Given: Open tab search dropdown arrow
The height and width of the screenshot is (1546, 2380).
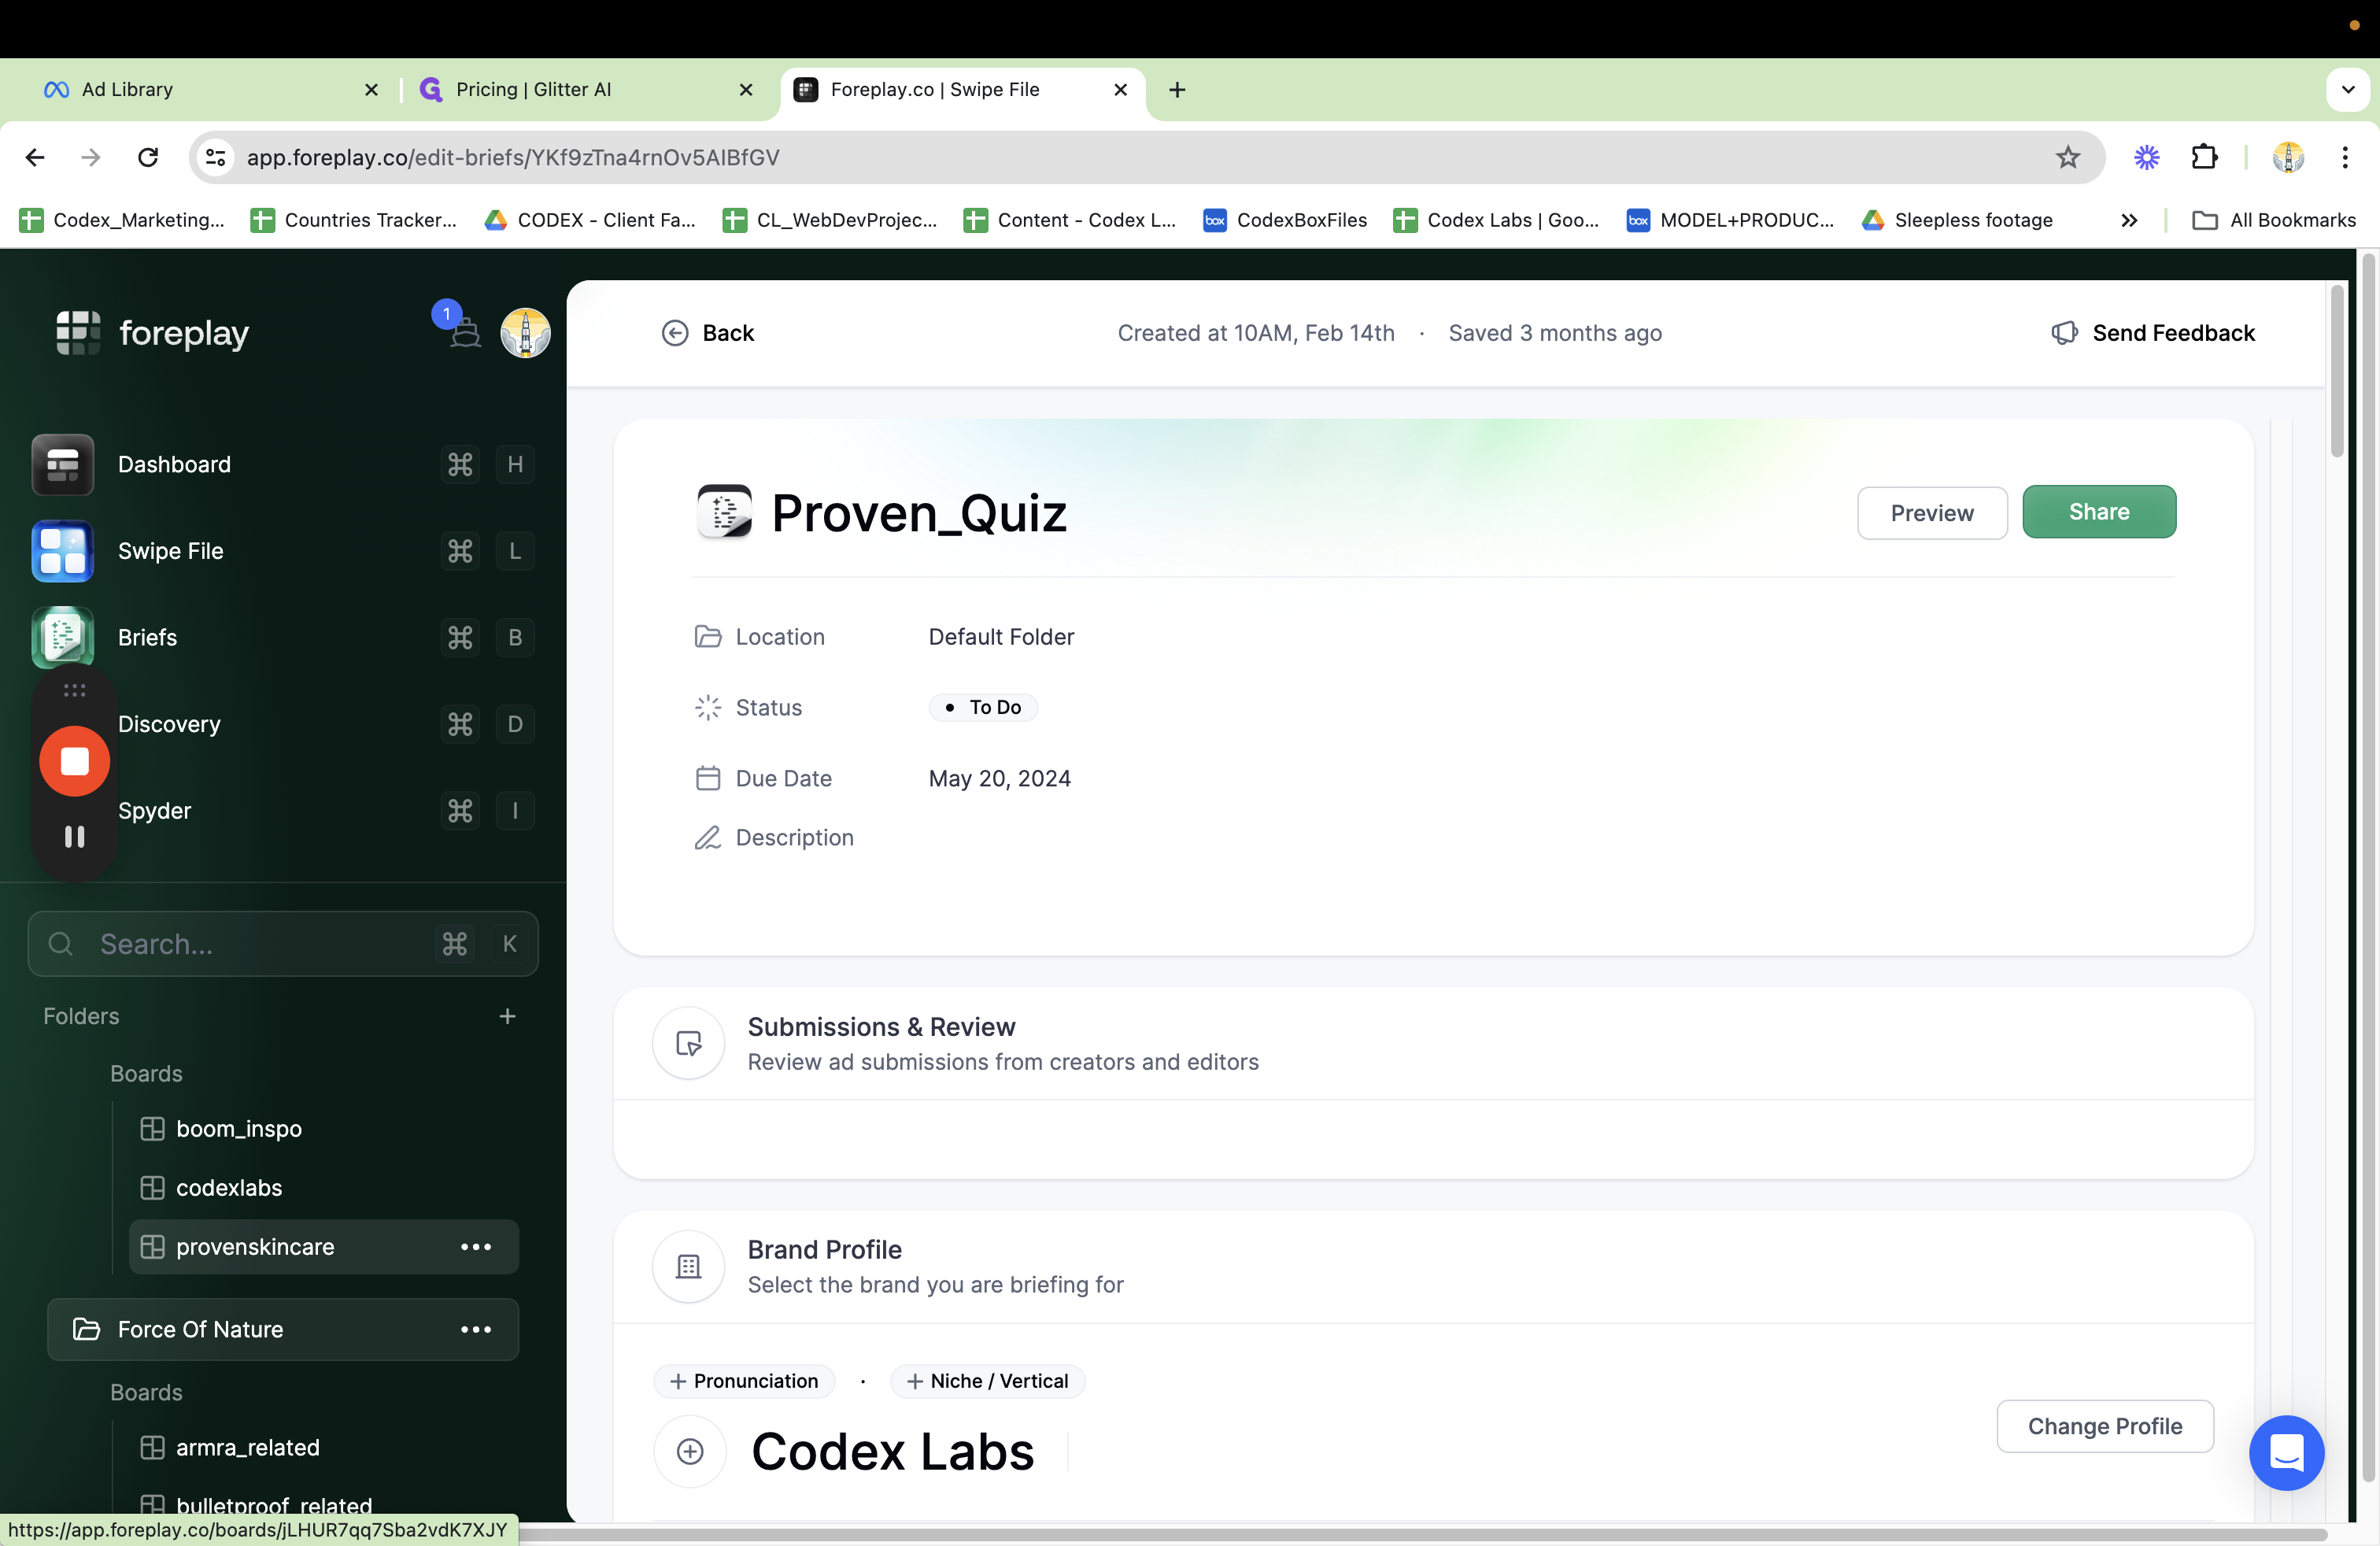Looking at the screenshot, I should [2348, 90].
